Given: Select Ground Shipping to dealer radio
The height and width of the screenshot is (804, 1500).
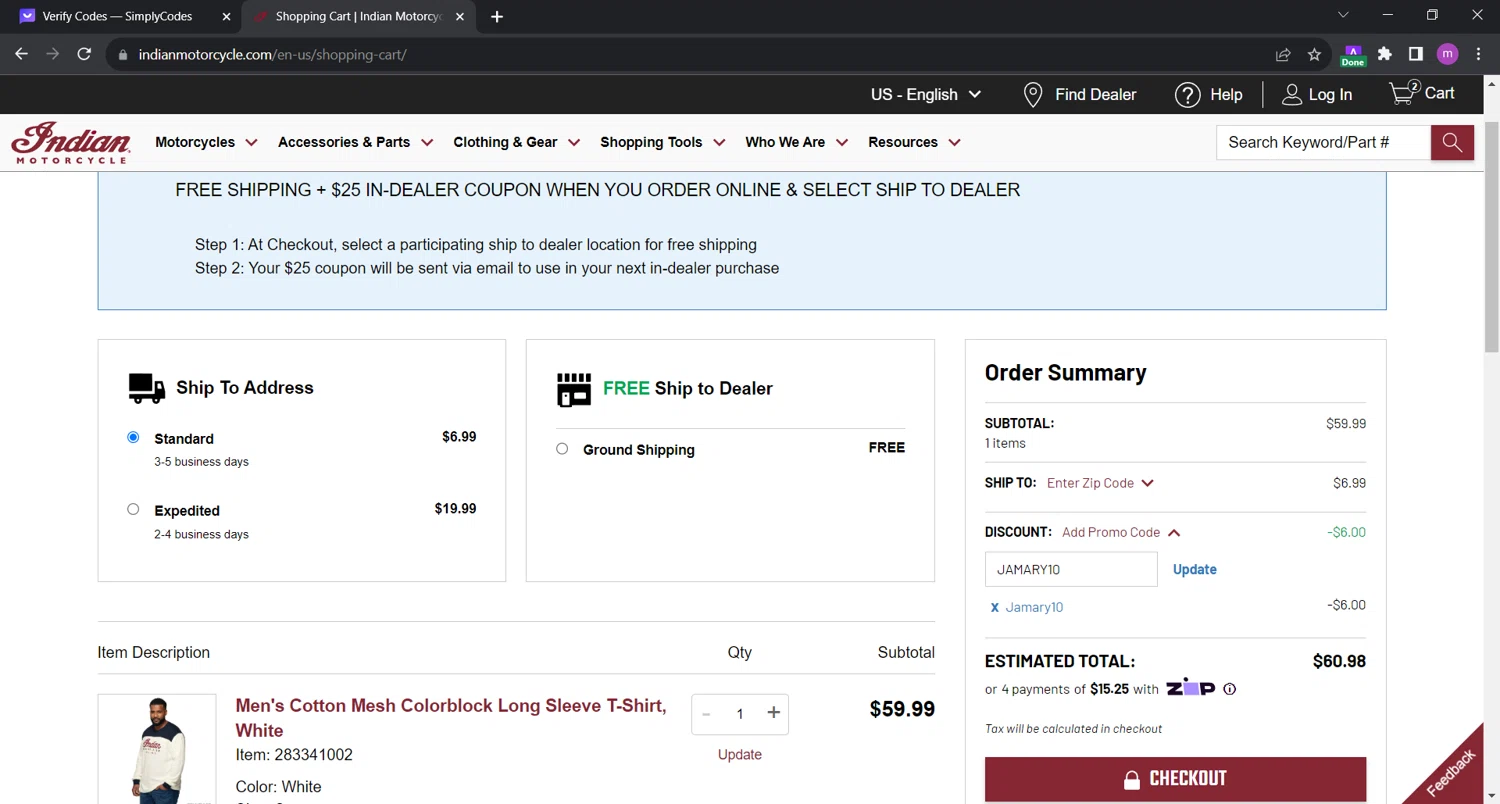Looking at the screenshot, I should [x=562, y=449].
